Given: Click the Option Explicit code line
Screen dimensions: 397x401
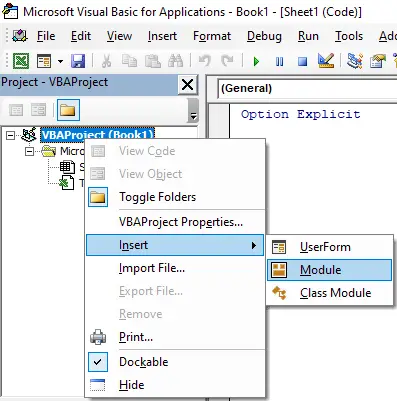Looking at the screenshot, I should 301,114.
